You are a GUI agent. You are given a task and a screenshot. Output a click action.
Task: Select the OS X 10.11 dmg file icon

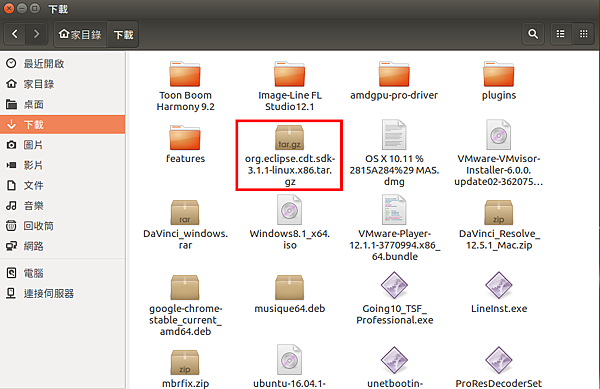394,135
